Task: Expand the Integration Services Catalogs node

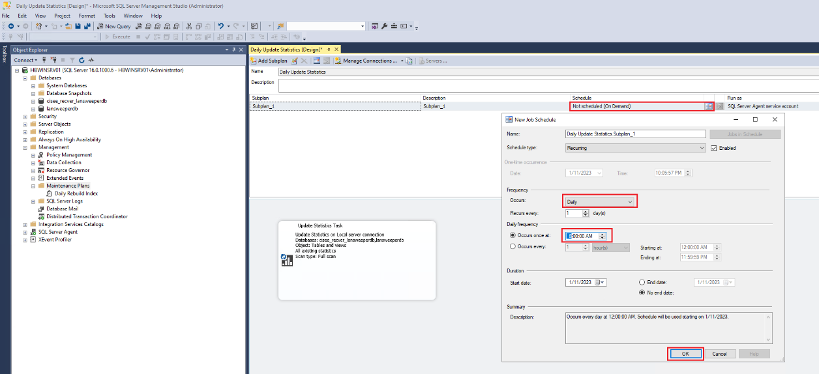Action: click(25, 224)
